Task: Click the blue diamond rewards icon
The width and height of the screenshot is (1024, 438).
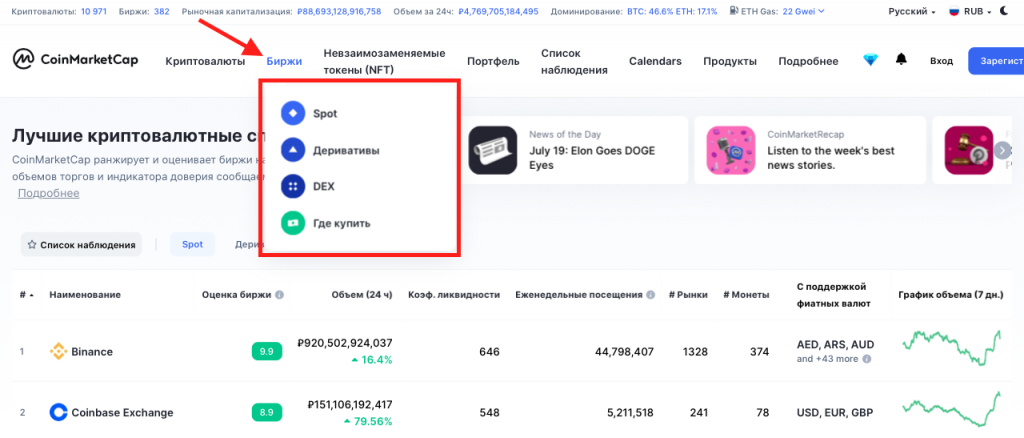Action: [870, 60]
